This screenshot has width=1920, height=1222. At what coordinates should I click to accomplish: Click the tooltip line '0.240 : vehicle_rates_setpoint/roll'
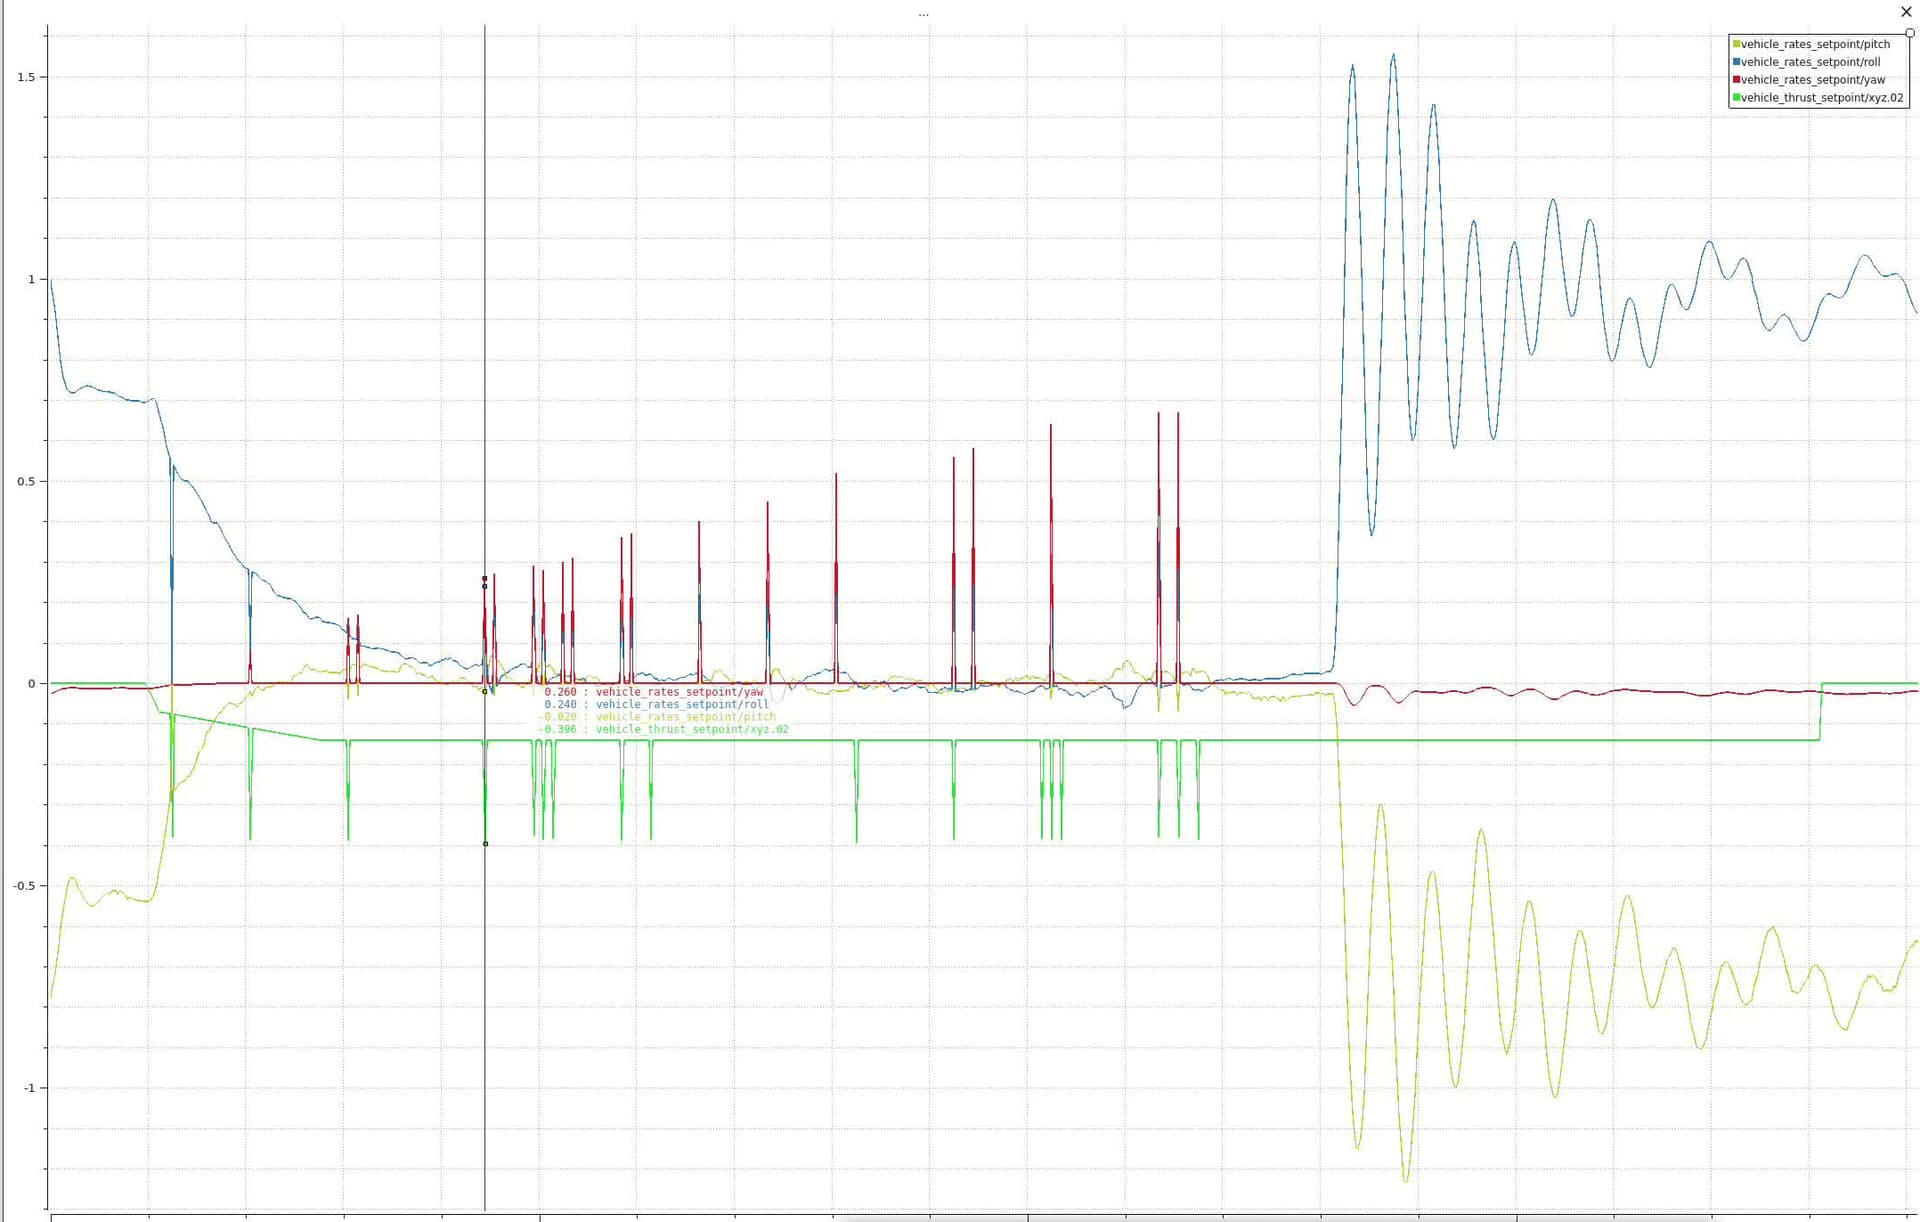point(656,704)
